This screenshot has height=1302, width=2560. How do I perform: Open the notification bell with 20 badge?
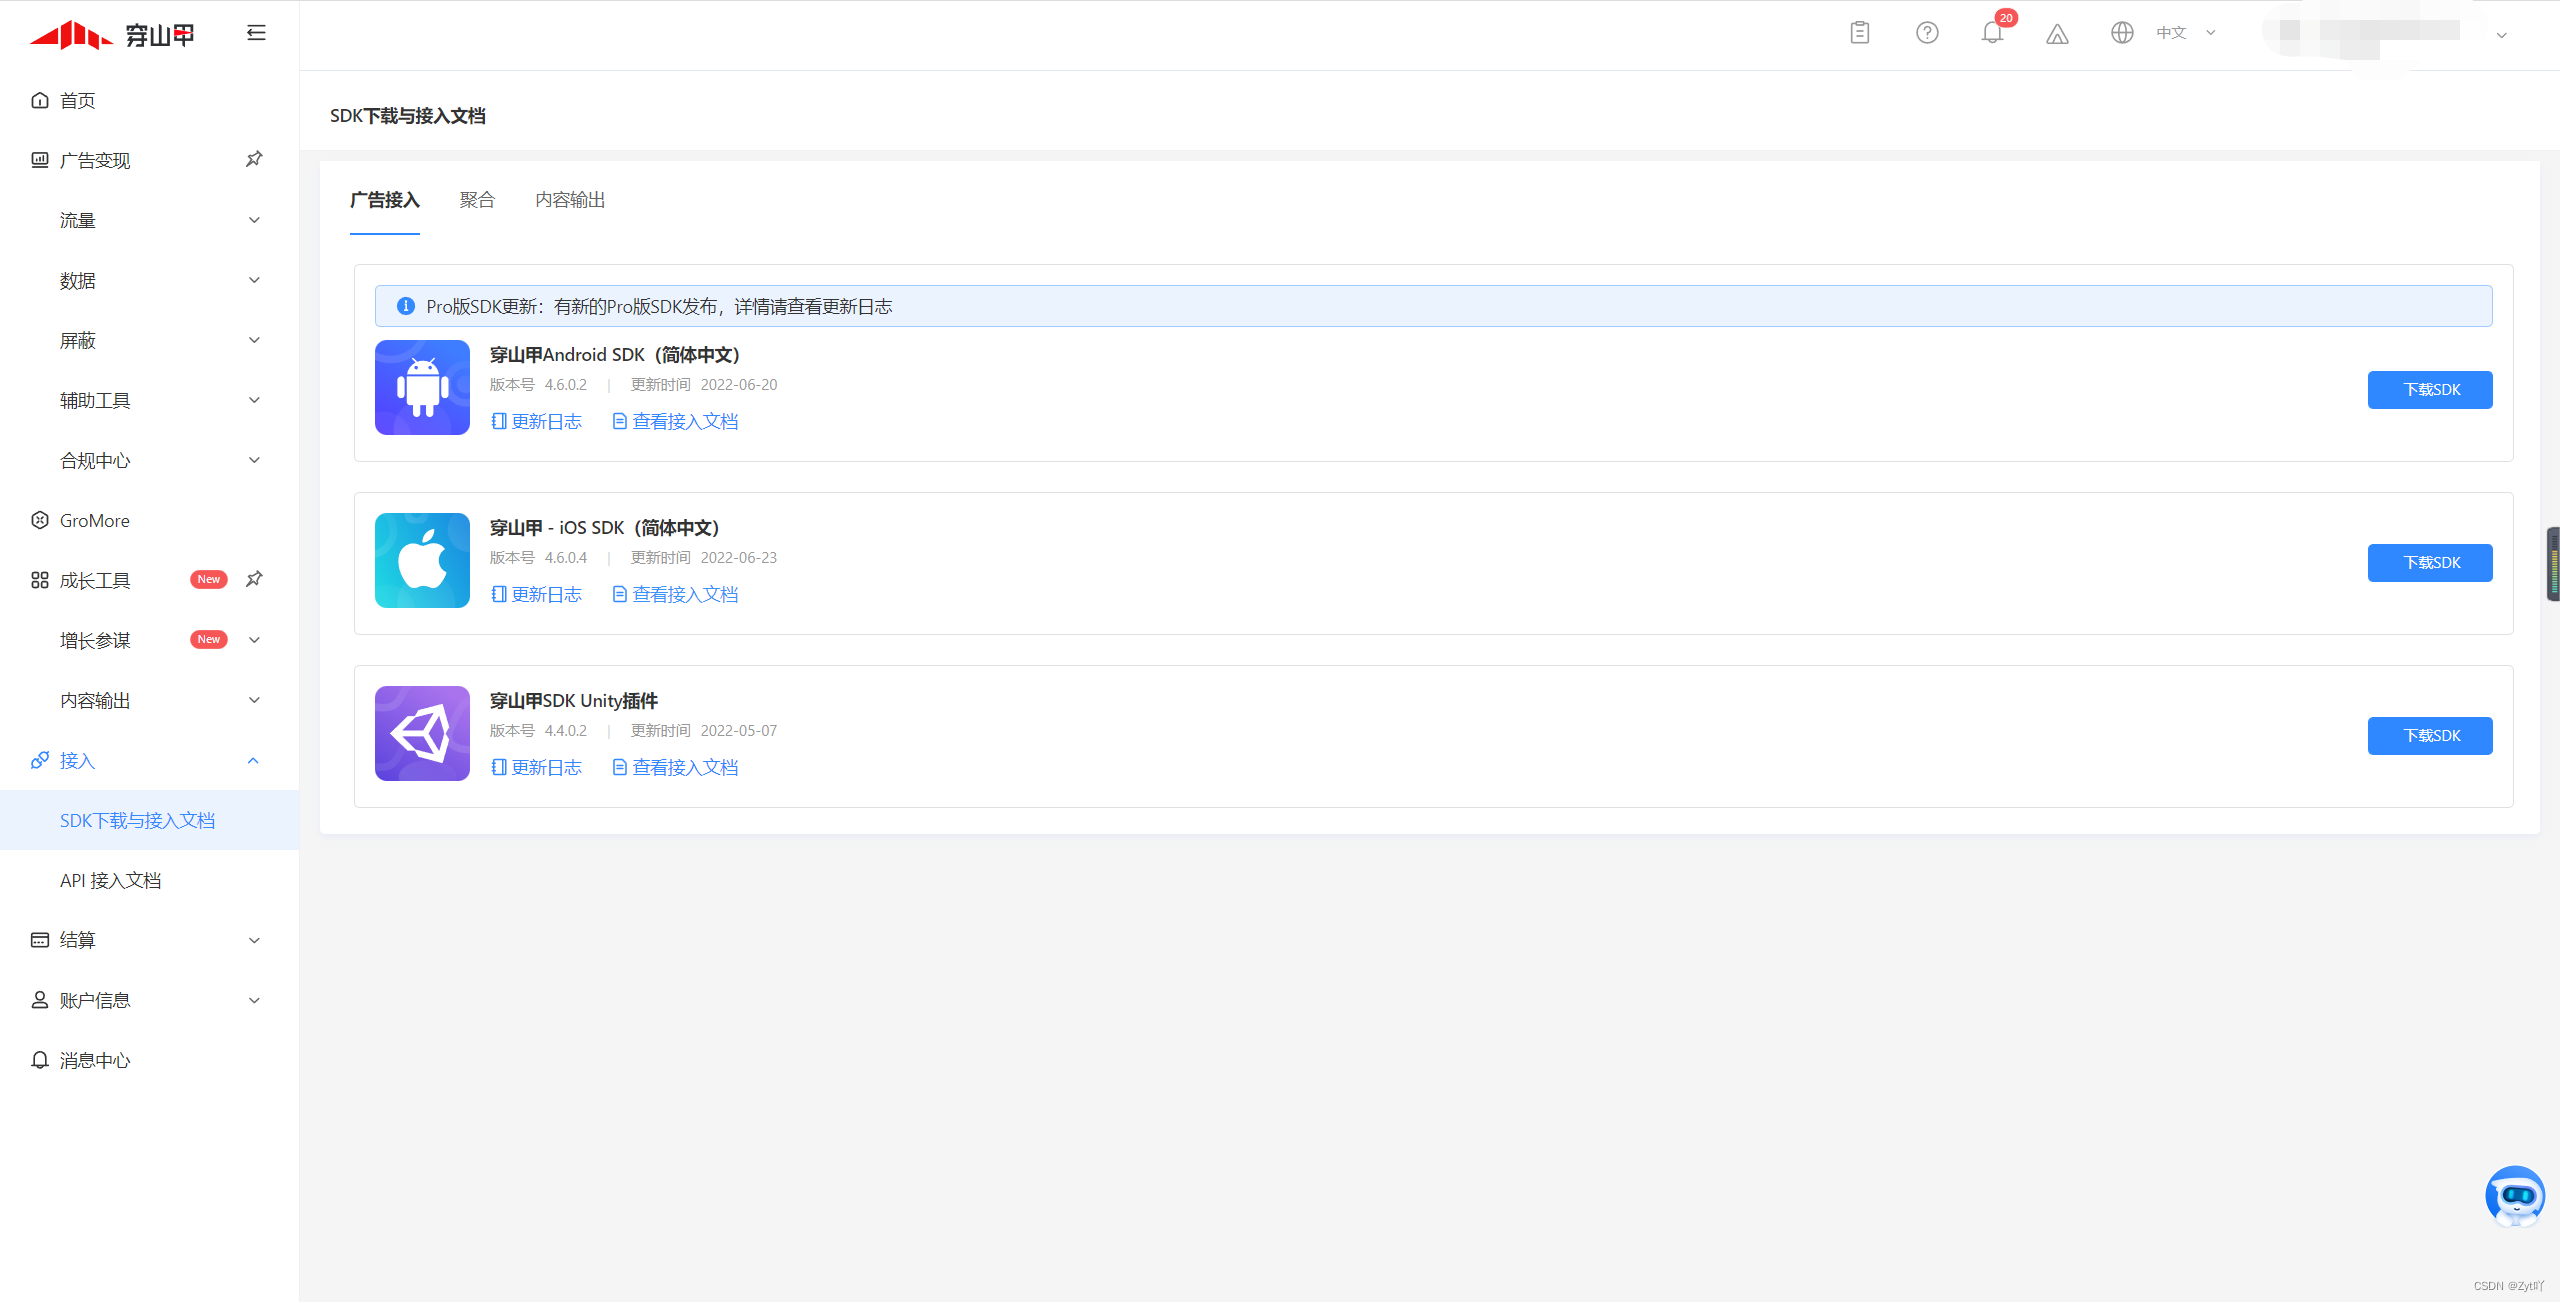click(x=1992, y=33)
